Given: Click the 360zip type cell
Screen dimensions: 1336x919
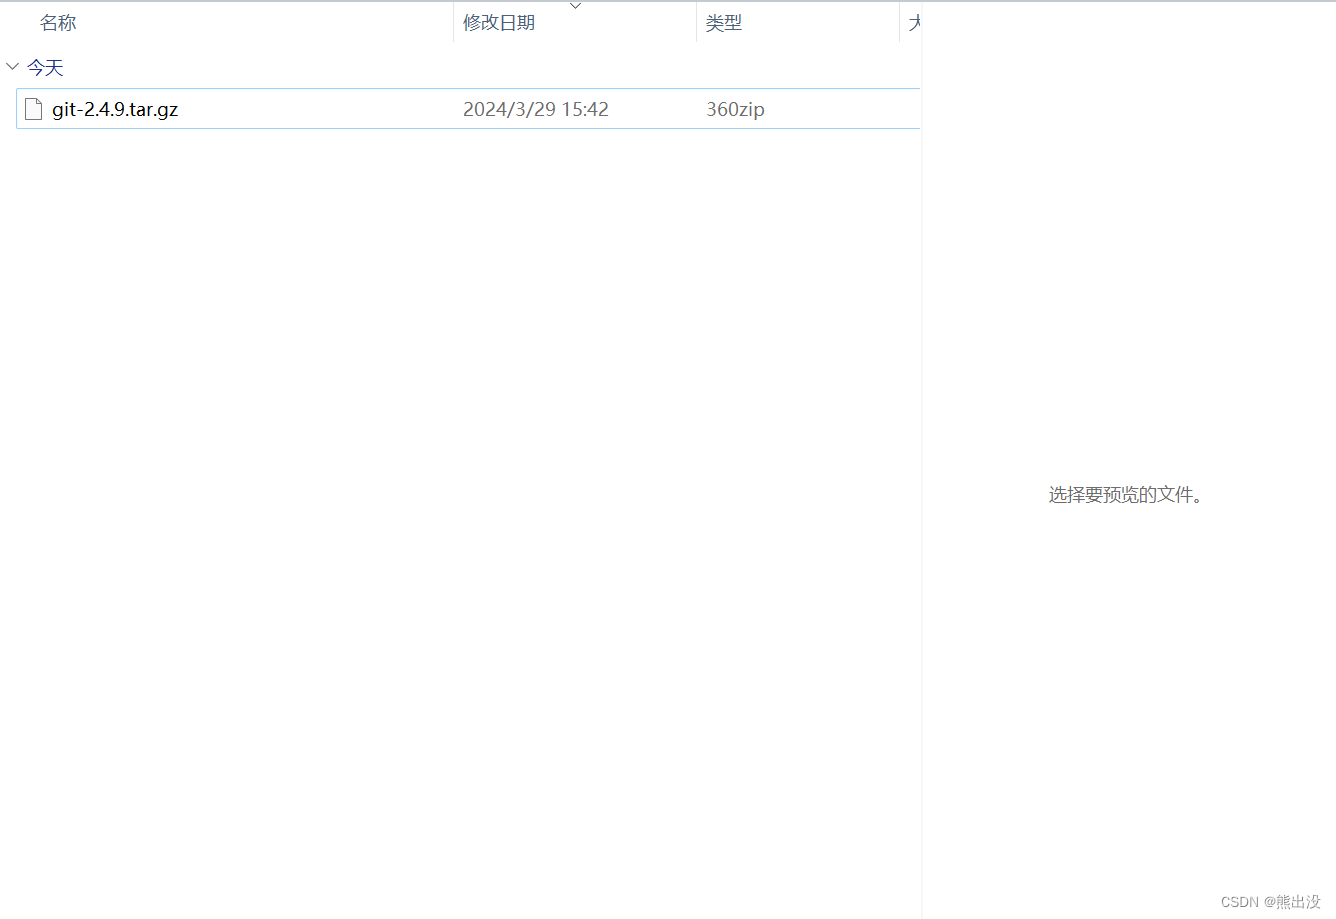Looking at the screenshot, I should (735, 109).
